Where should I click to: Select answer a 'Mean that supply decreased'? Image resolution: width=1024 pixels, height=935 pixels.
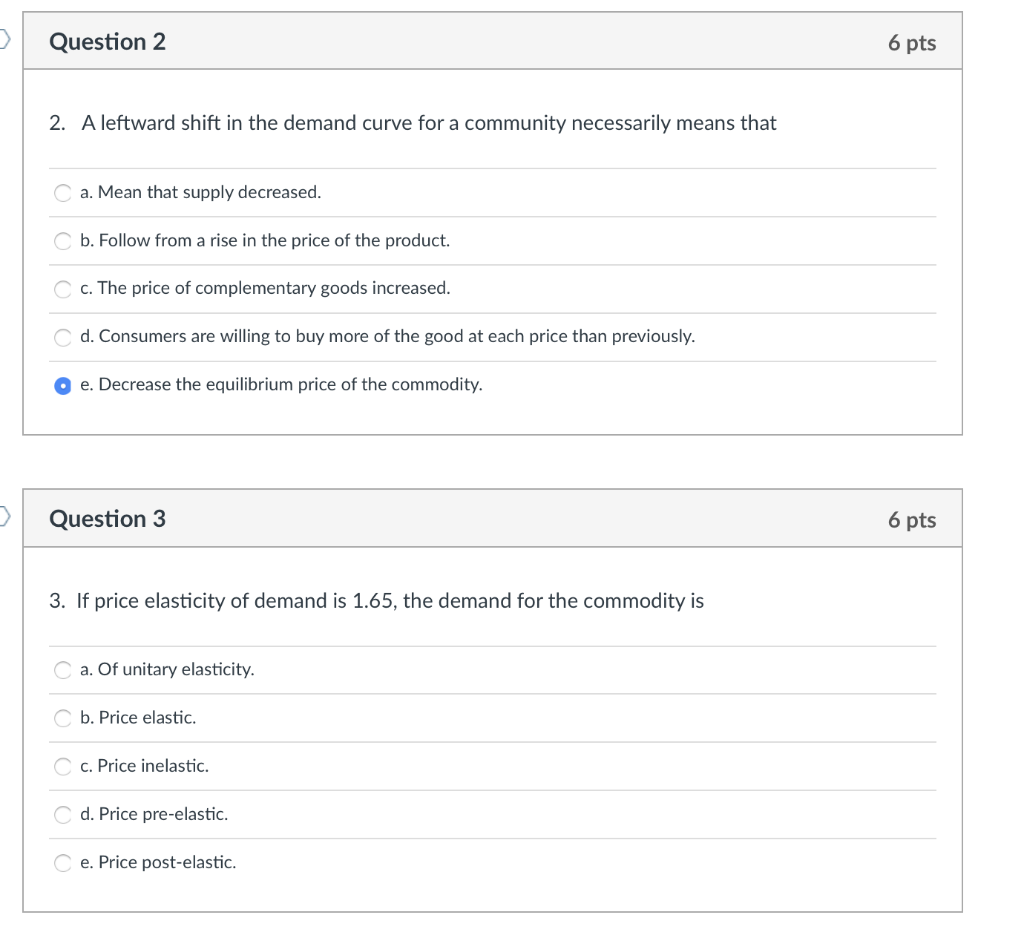click(x=62, y=192)
